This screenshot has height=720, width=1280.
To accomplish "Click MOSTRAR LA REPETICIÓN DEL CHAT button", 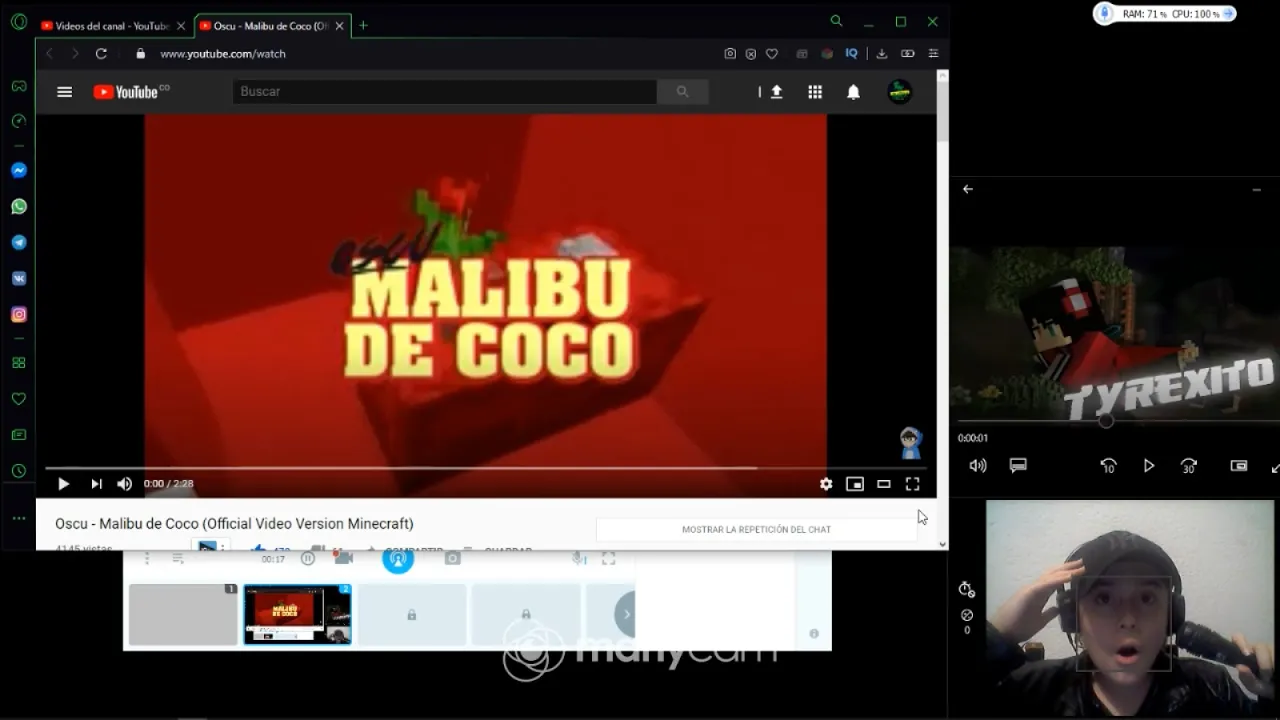I will pos(756,530).
